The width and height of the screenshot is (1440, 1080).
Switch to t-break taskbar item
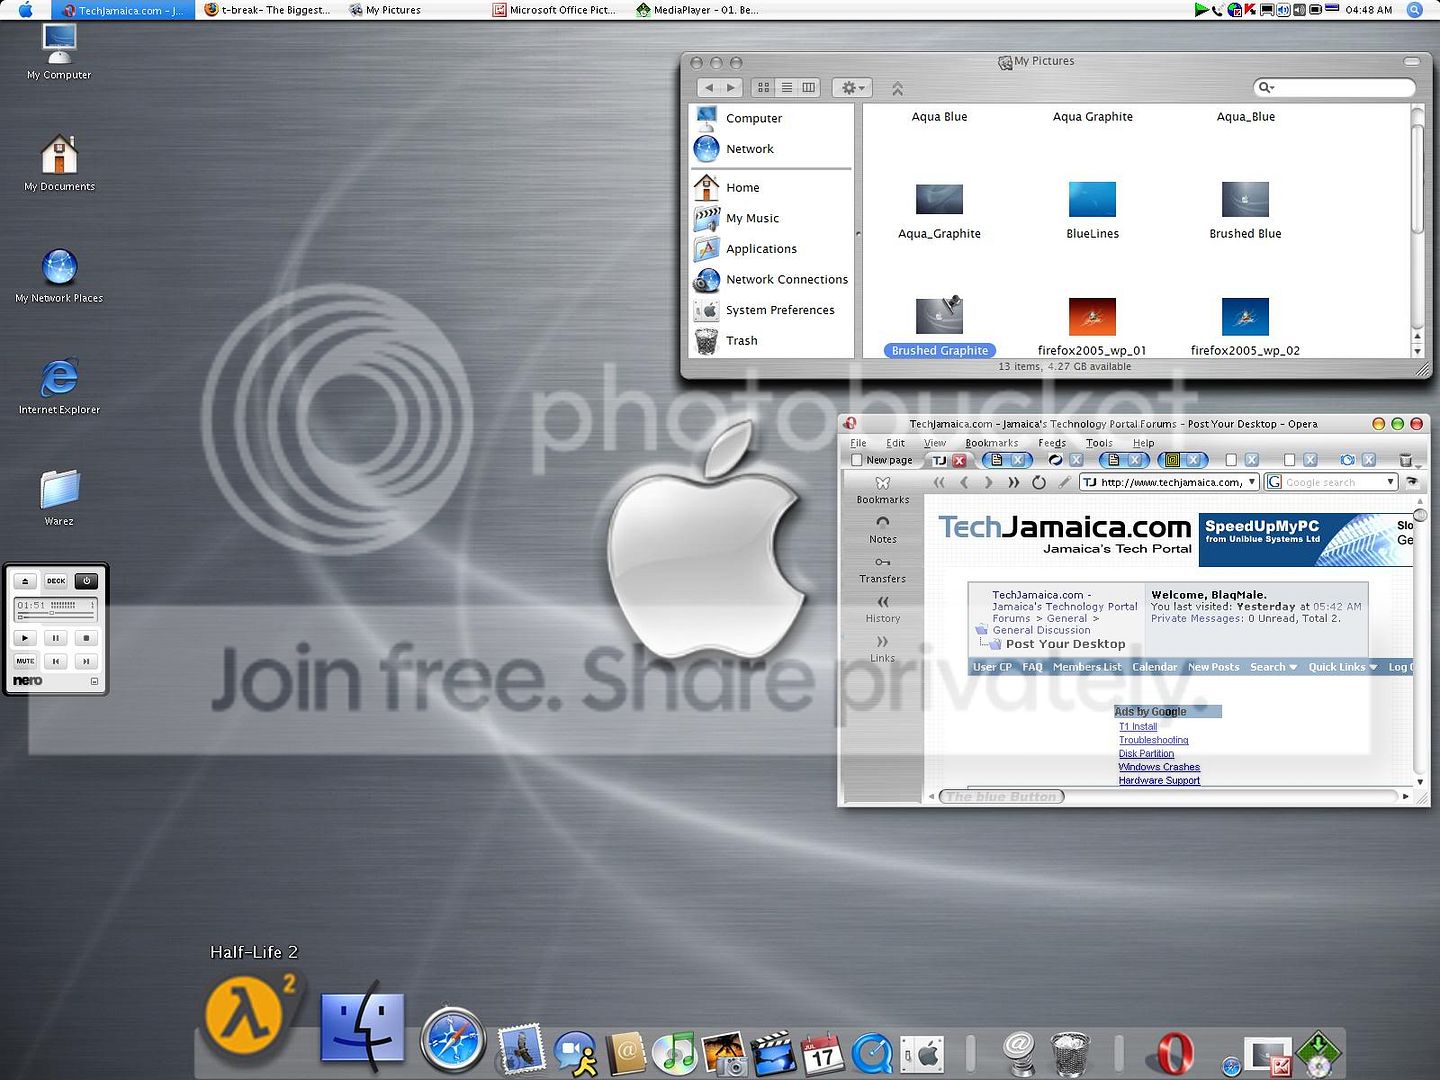click(267, 10)
